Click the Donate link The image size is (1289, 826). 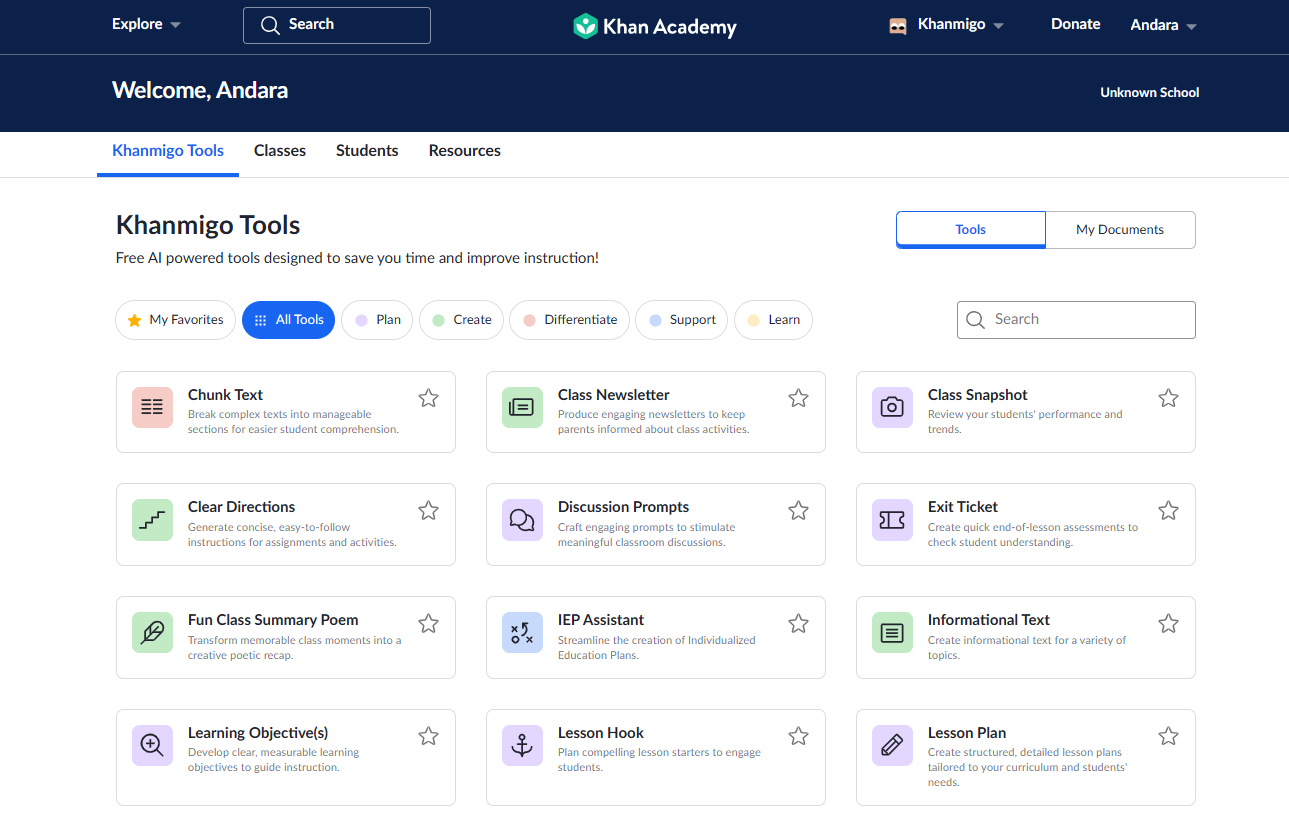coord(1076,24)
